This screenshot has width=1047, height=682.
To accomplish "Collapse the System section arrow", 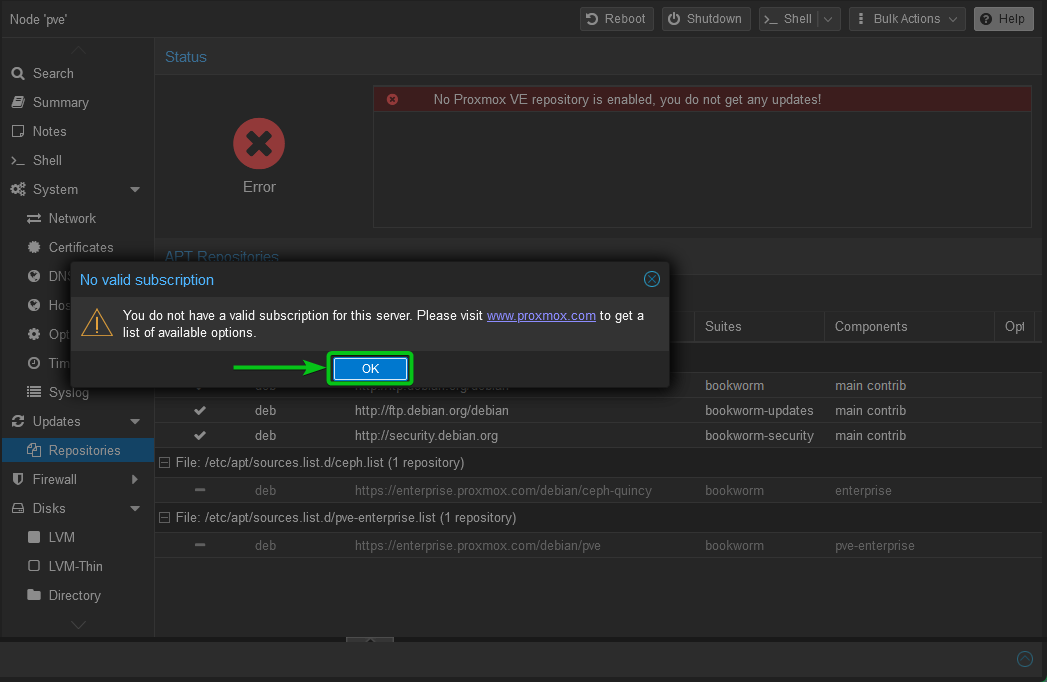I will [x=135, y=190].
